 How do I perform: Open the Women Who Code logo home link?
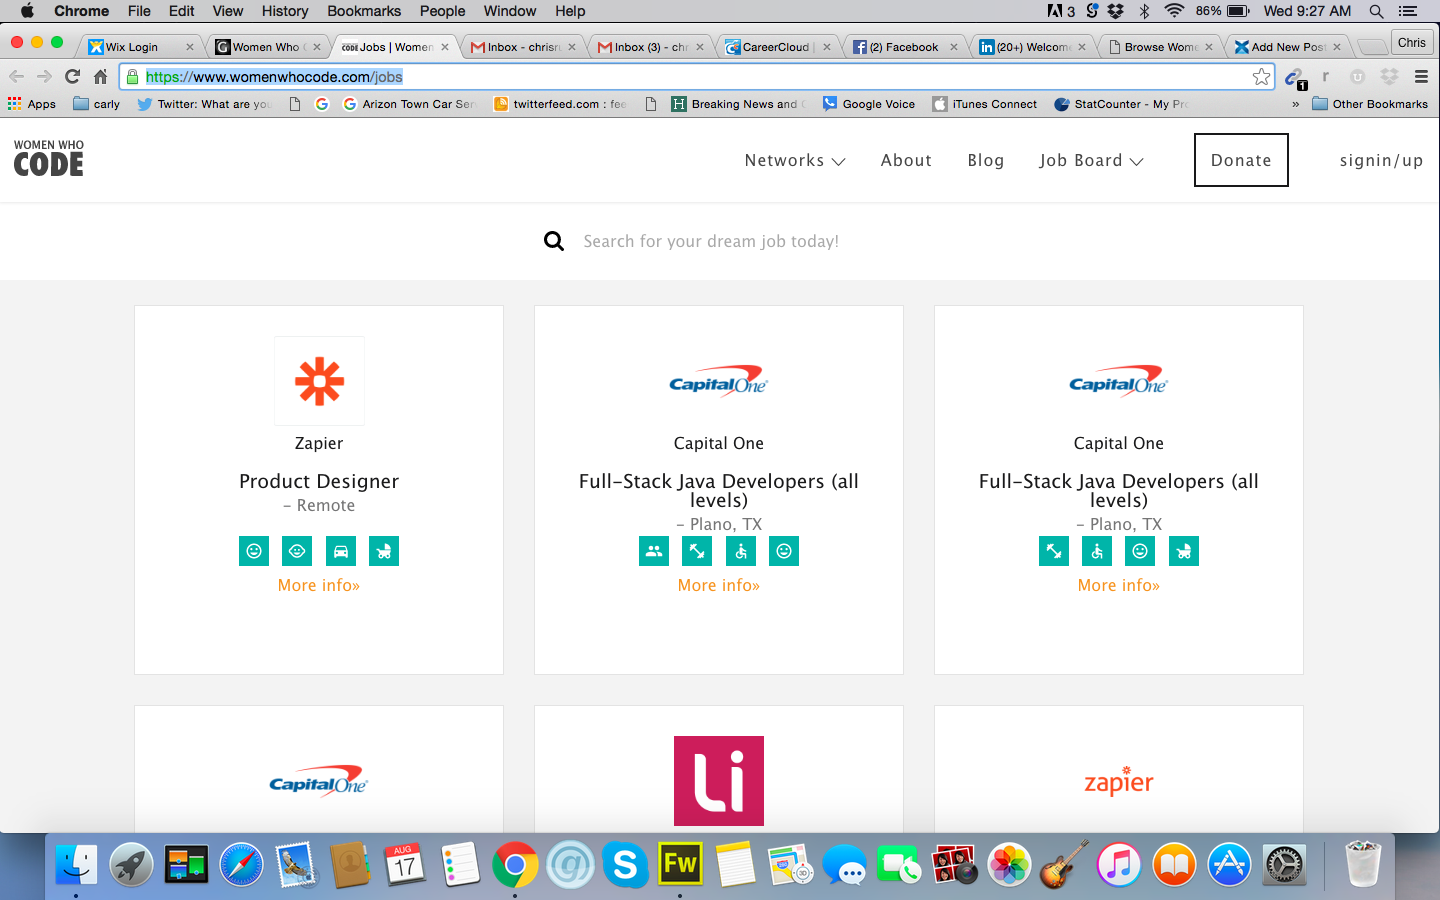click(x=49, y=159)
